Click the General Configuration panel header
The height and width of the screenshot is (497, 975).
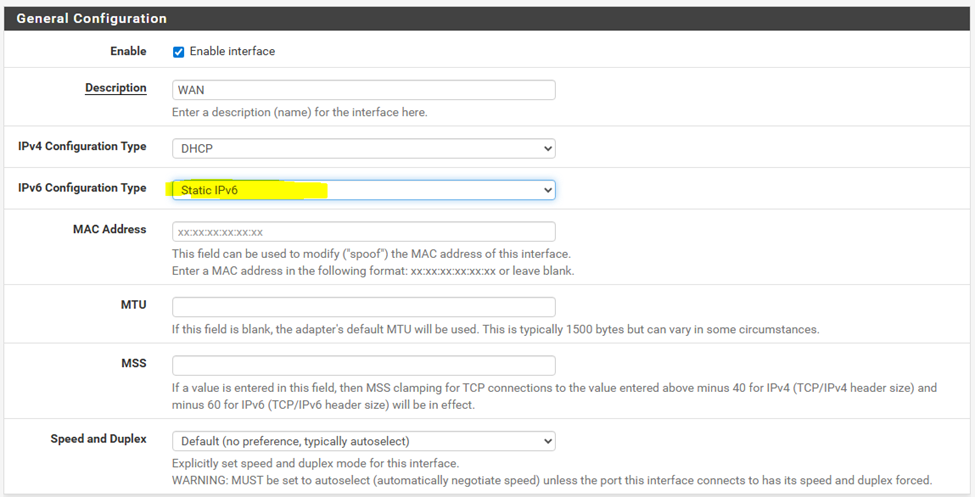point(92,19)
